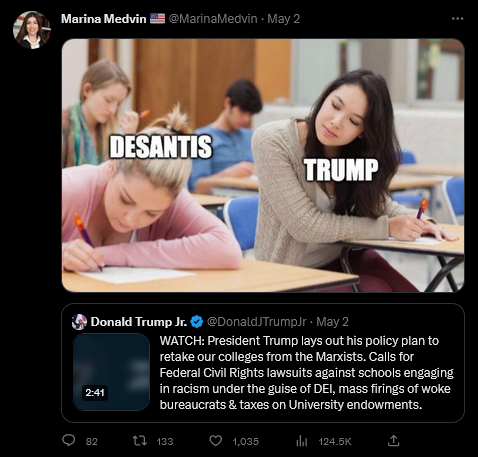
Task: Open quoted tweet text about colleges
Action: click(x=306, y=372)
